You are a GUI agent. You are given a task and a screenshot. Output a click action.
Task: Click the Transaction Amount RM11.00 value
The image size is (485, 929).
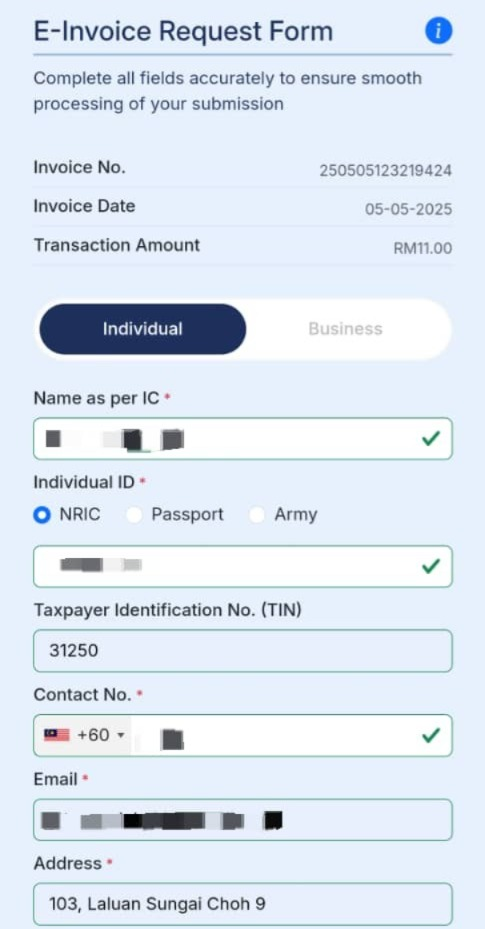[x=423, y=248]
